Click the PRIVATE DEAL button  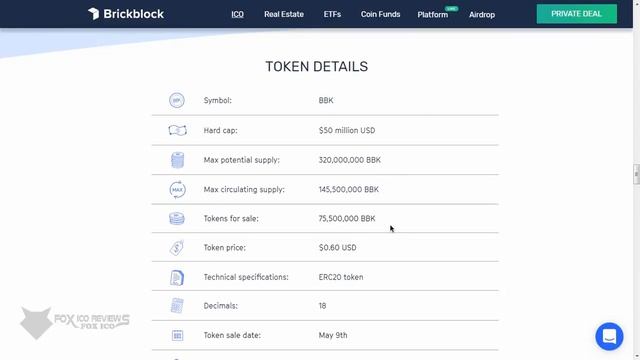pos(576,14)
